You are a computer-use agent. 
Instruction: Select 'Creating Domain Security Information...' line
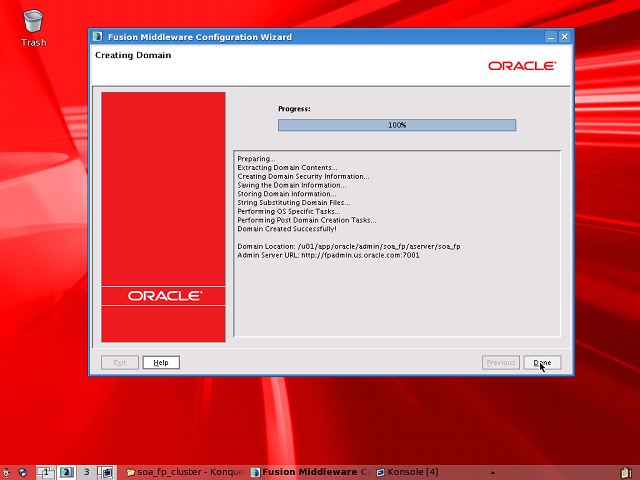pyautogui.click(x=303, y=176)
